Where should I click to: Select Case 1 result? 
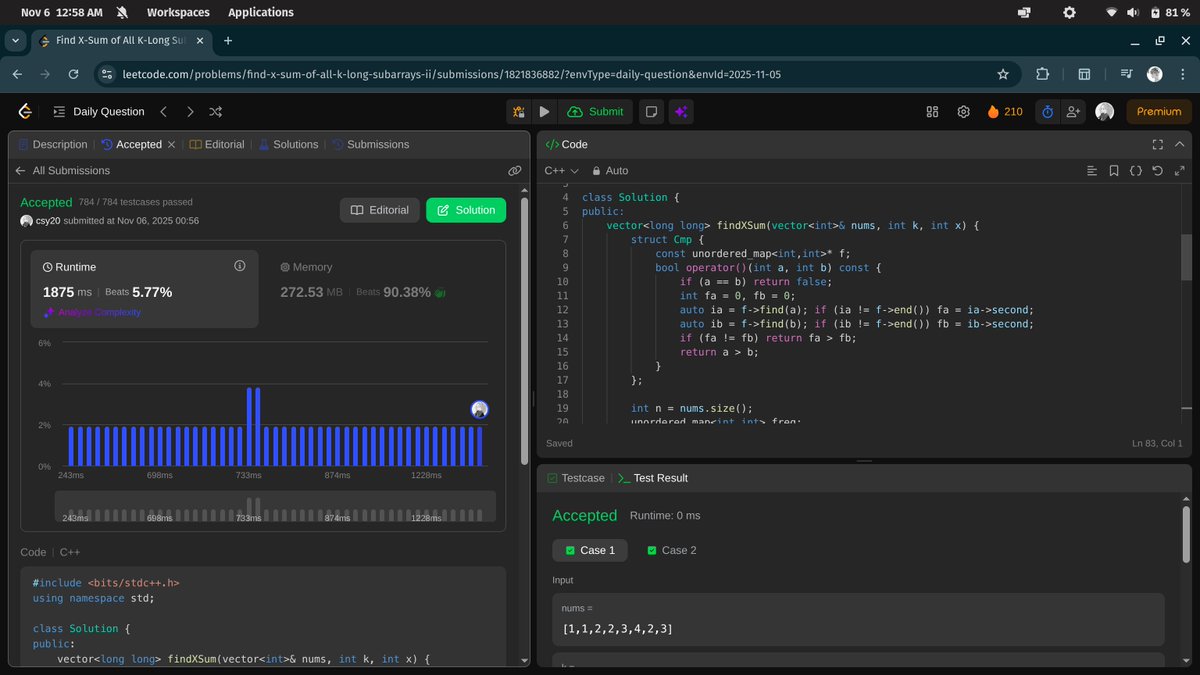(x=590, y=550)
